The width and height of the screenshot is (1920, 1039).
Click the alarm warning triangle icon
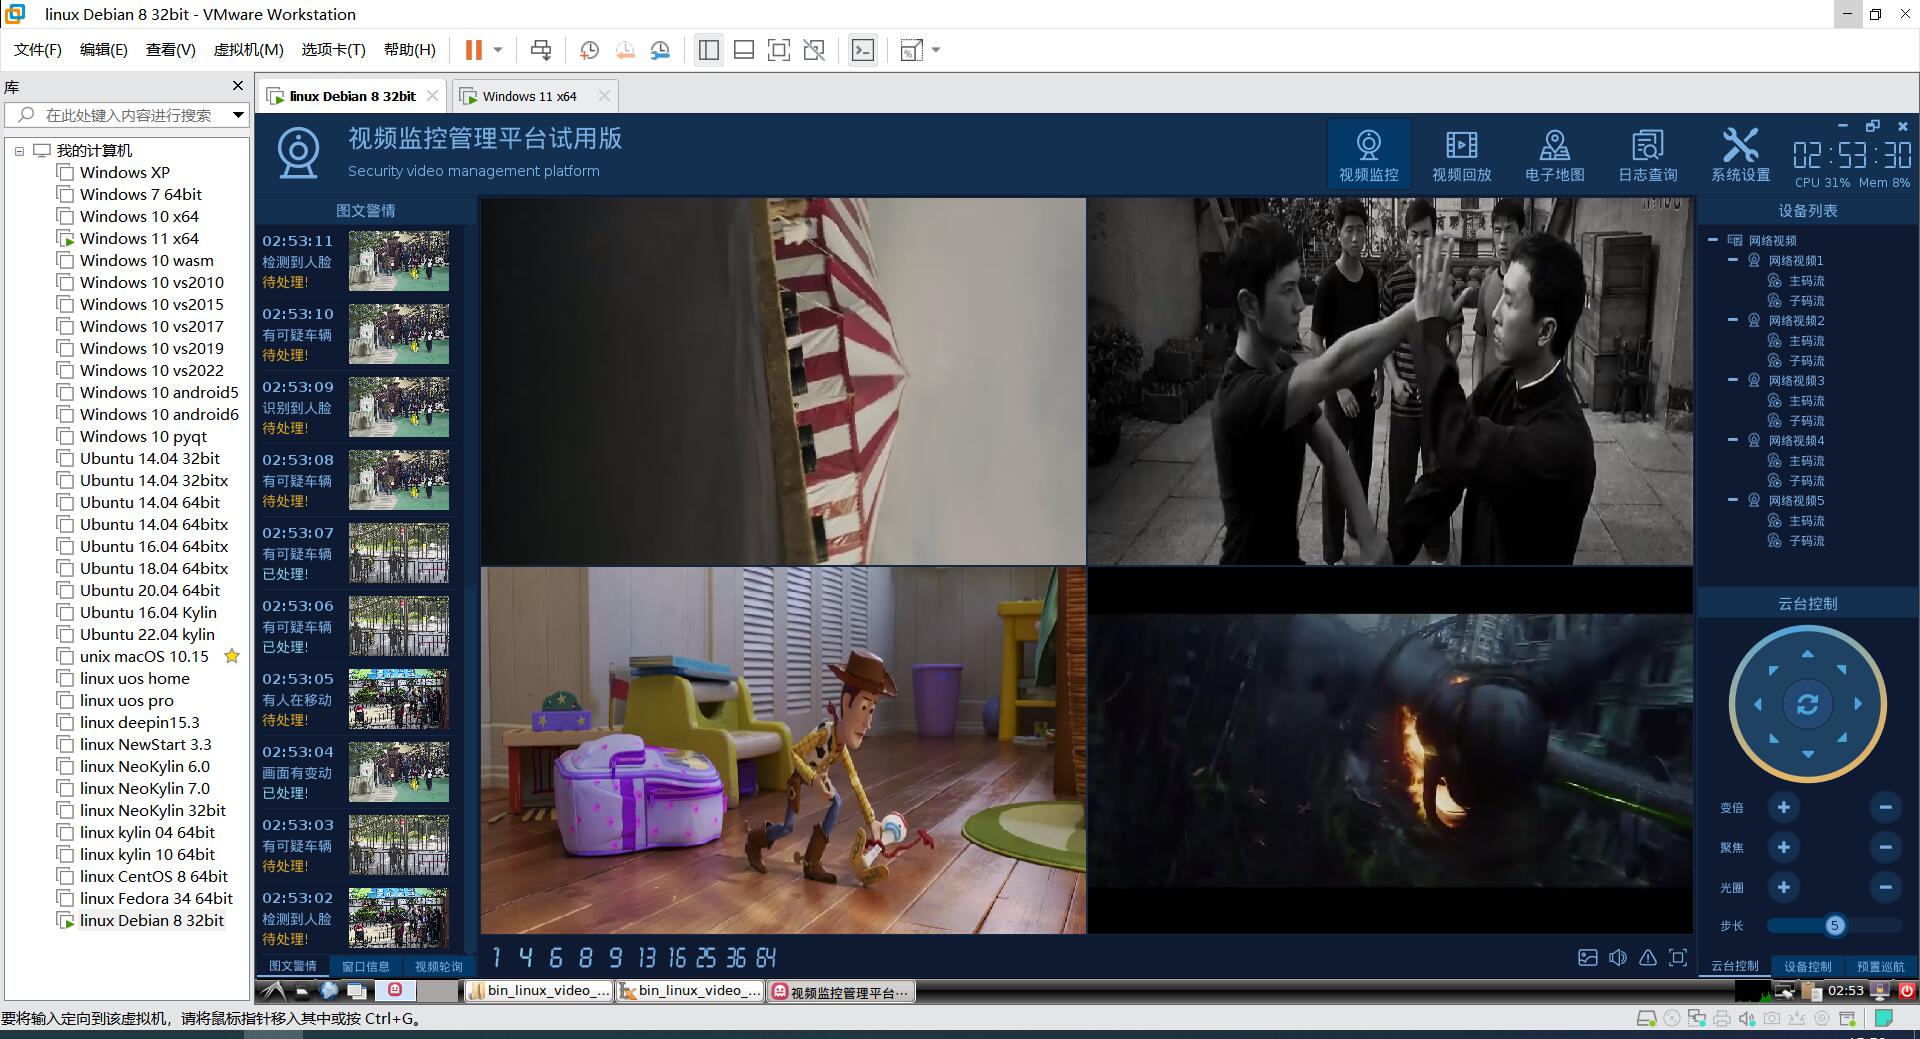[x=1648, y=958]
